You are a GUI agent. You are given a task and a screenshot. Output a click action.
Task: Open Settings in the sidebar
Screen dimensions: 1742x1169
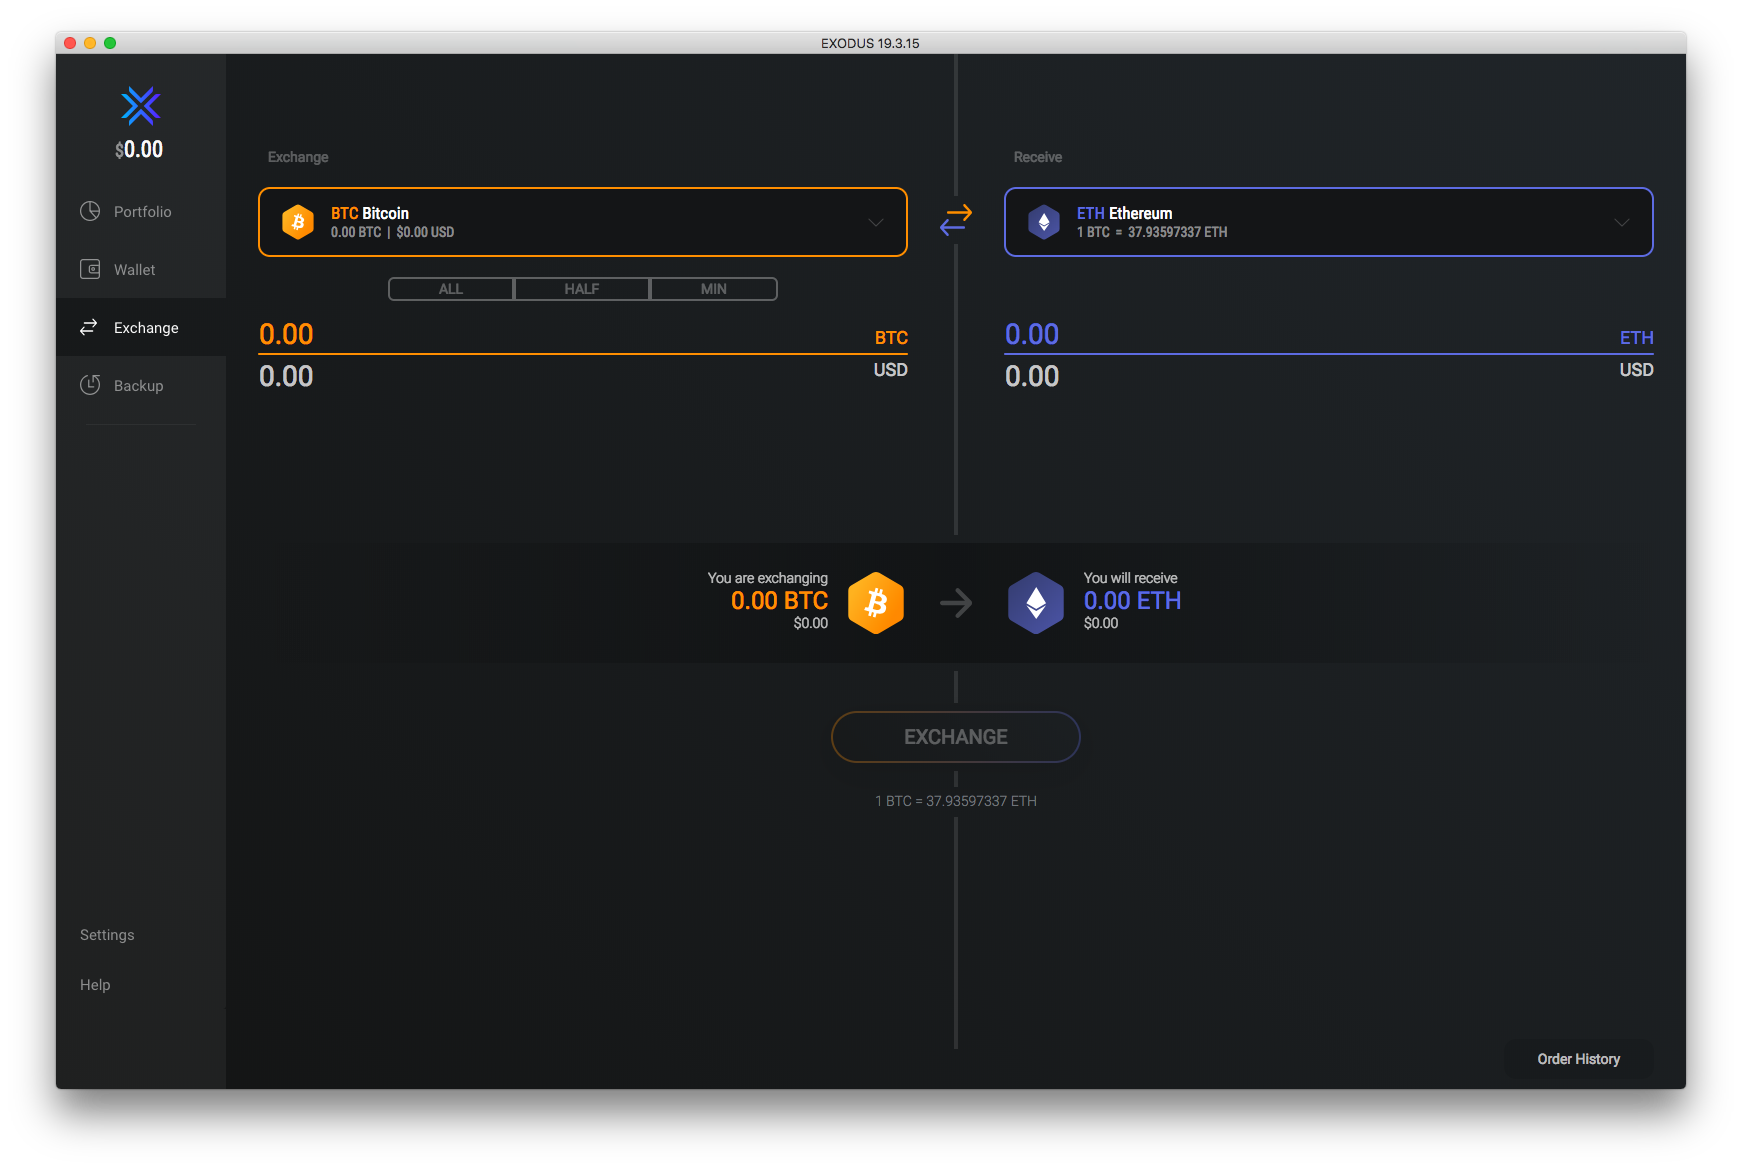point(107,935)
